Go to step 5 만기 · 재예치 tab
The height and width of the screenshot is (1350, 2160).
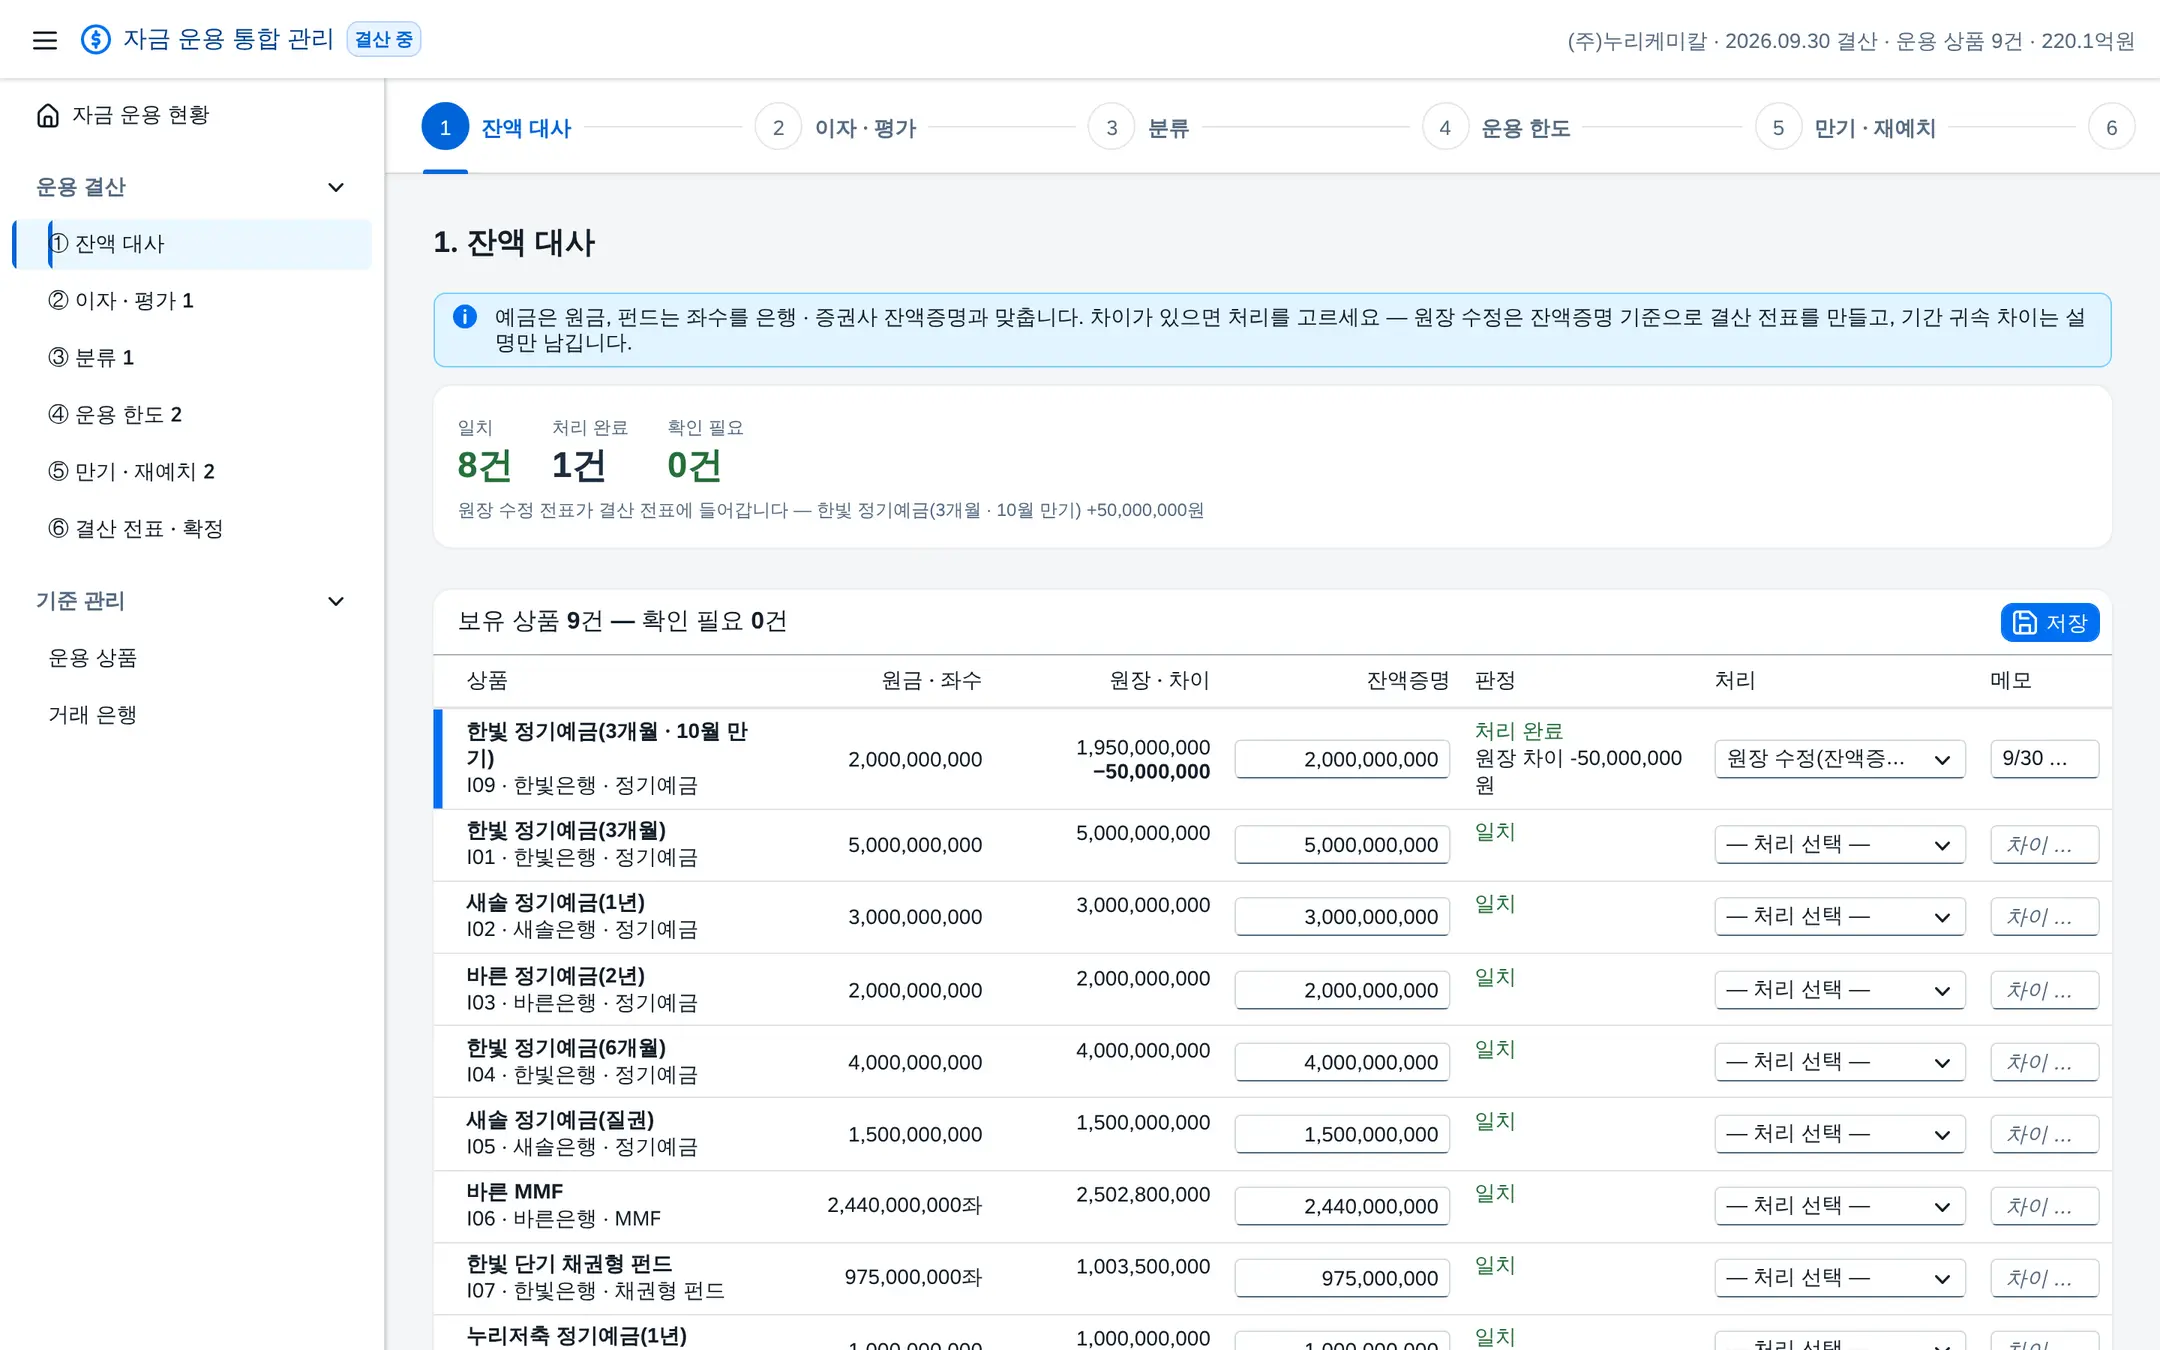(x=1846, y=127)
